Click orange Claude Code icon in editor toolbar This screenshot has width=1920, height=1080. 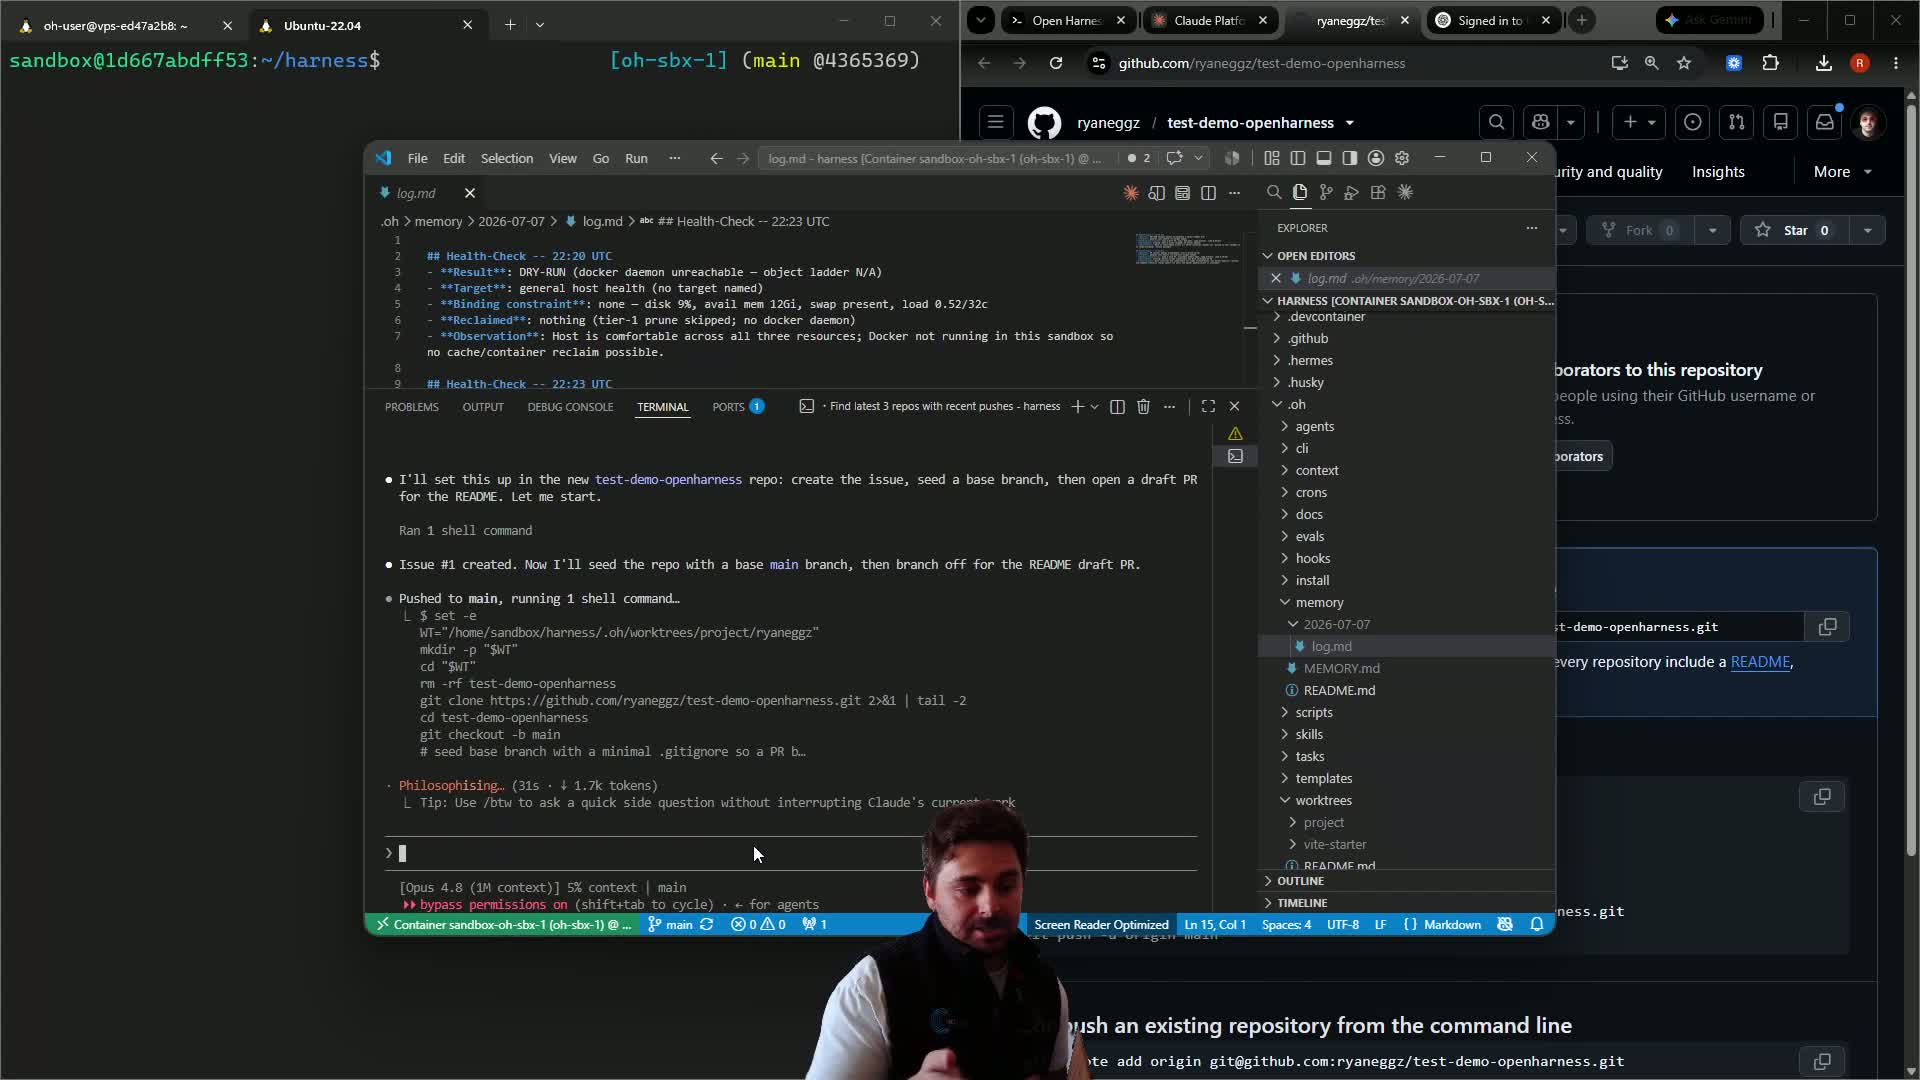(x=1131, y=193)
